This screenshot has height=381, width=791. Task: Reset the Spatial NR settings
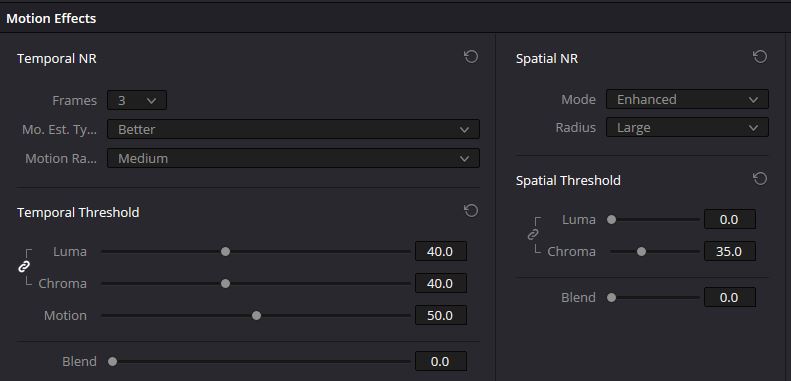[x=760, y=57]
